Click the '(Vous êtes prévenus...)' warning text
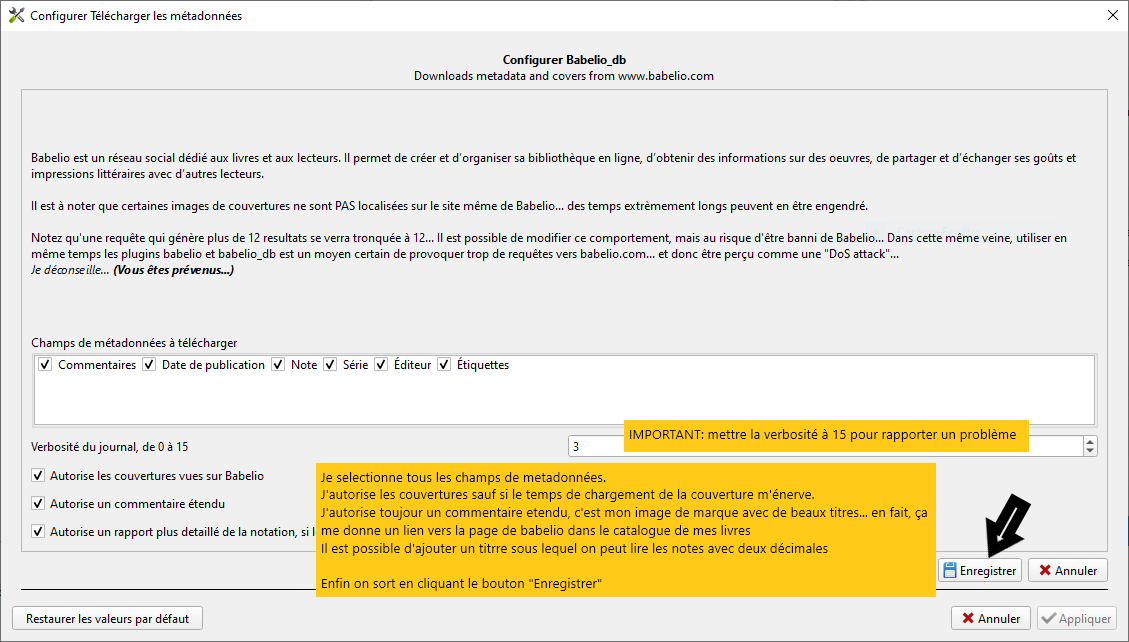1129x642 pixels. point(174,270)
